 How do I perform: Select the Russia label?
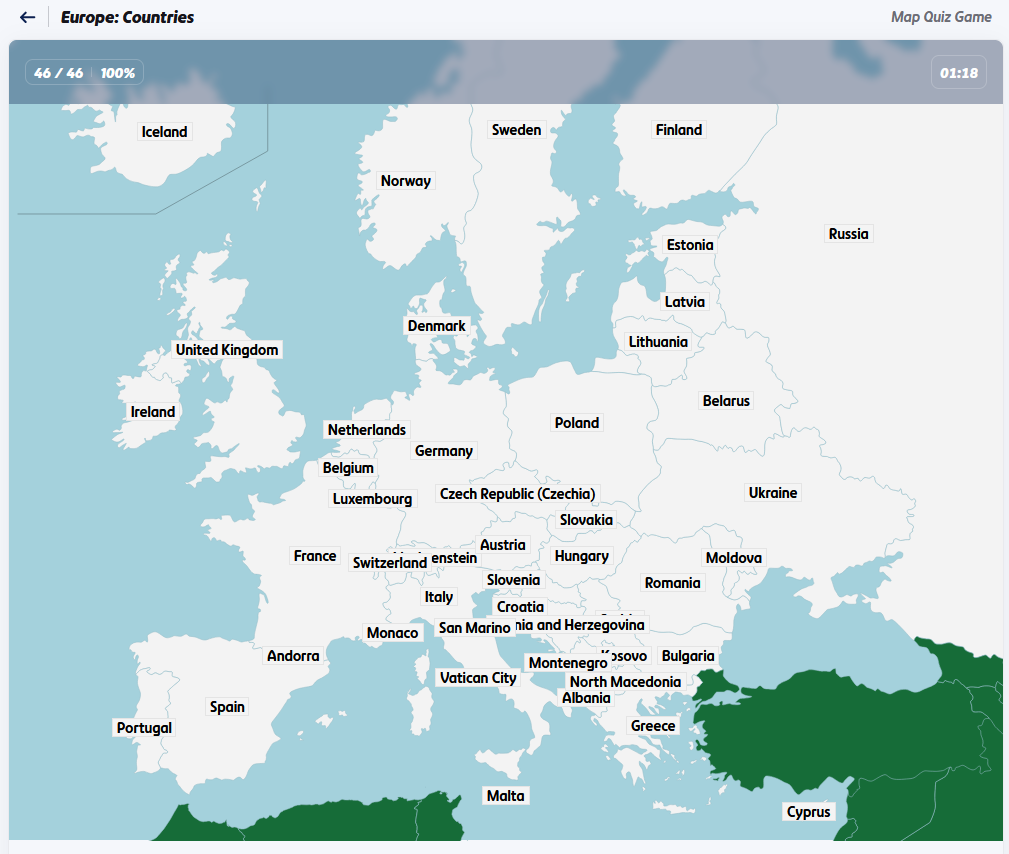849,234
